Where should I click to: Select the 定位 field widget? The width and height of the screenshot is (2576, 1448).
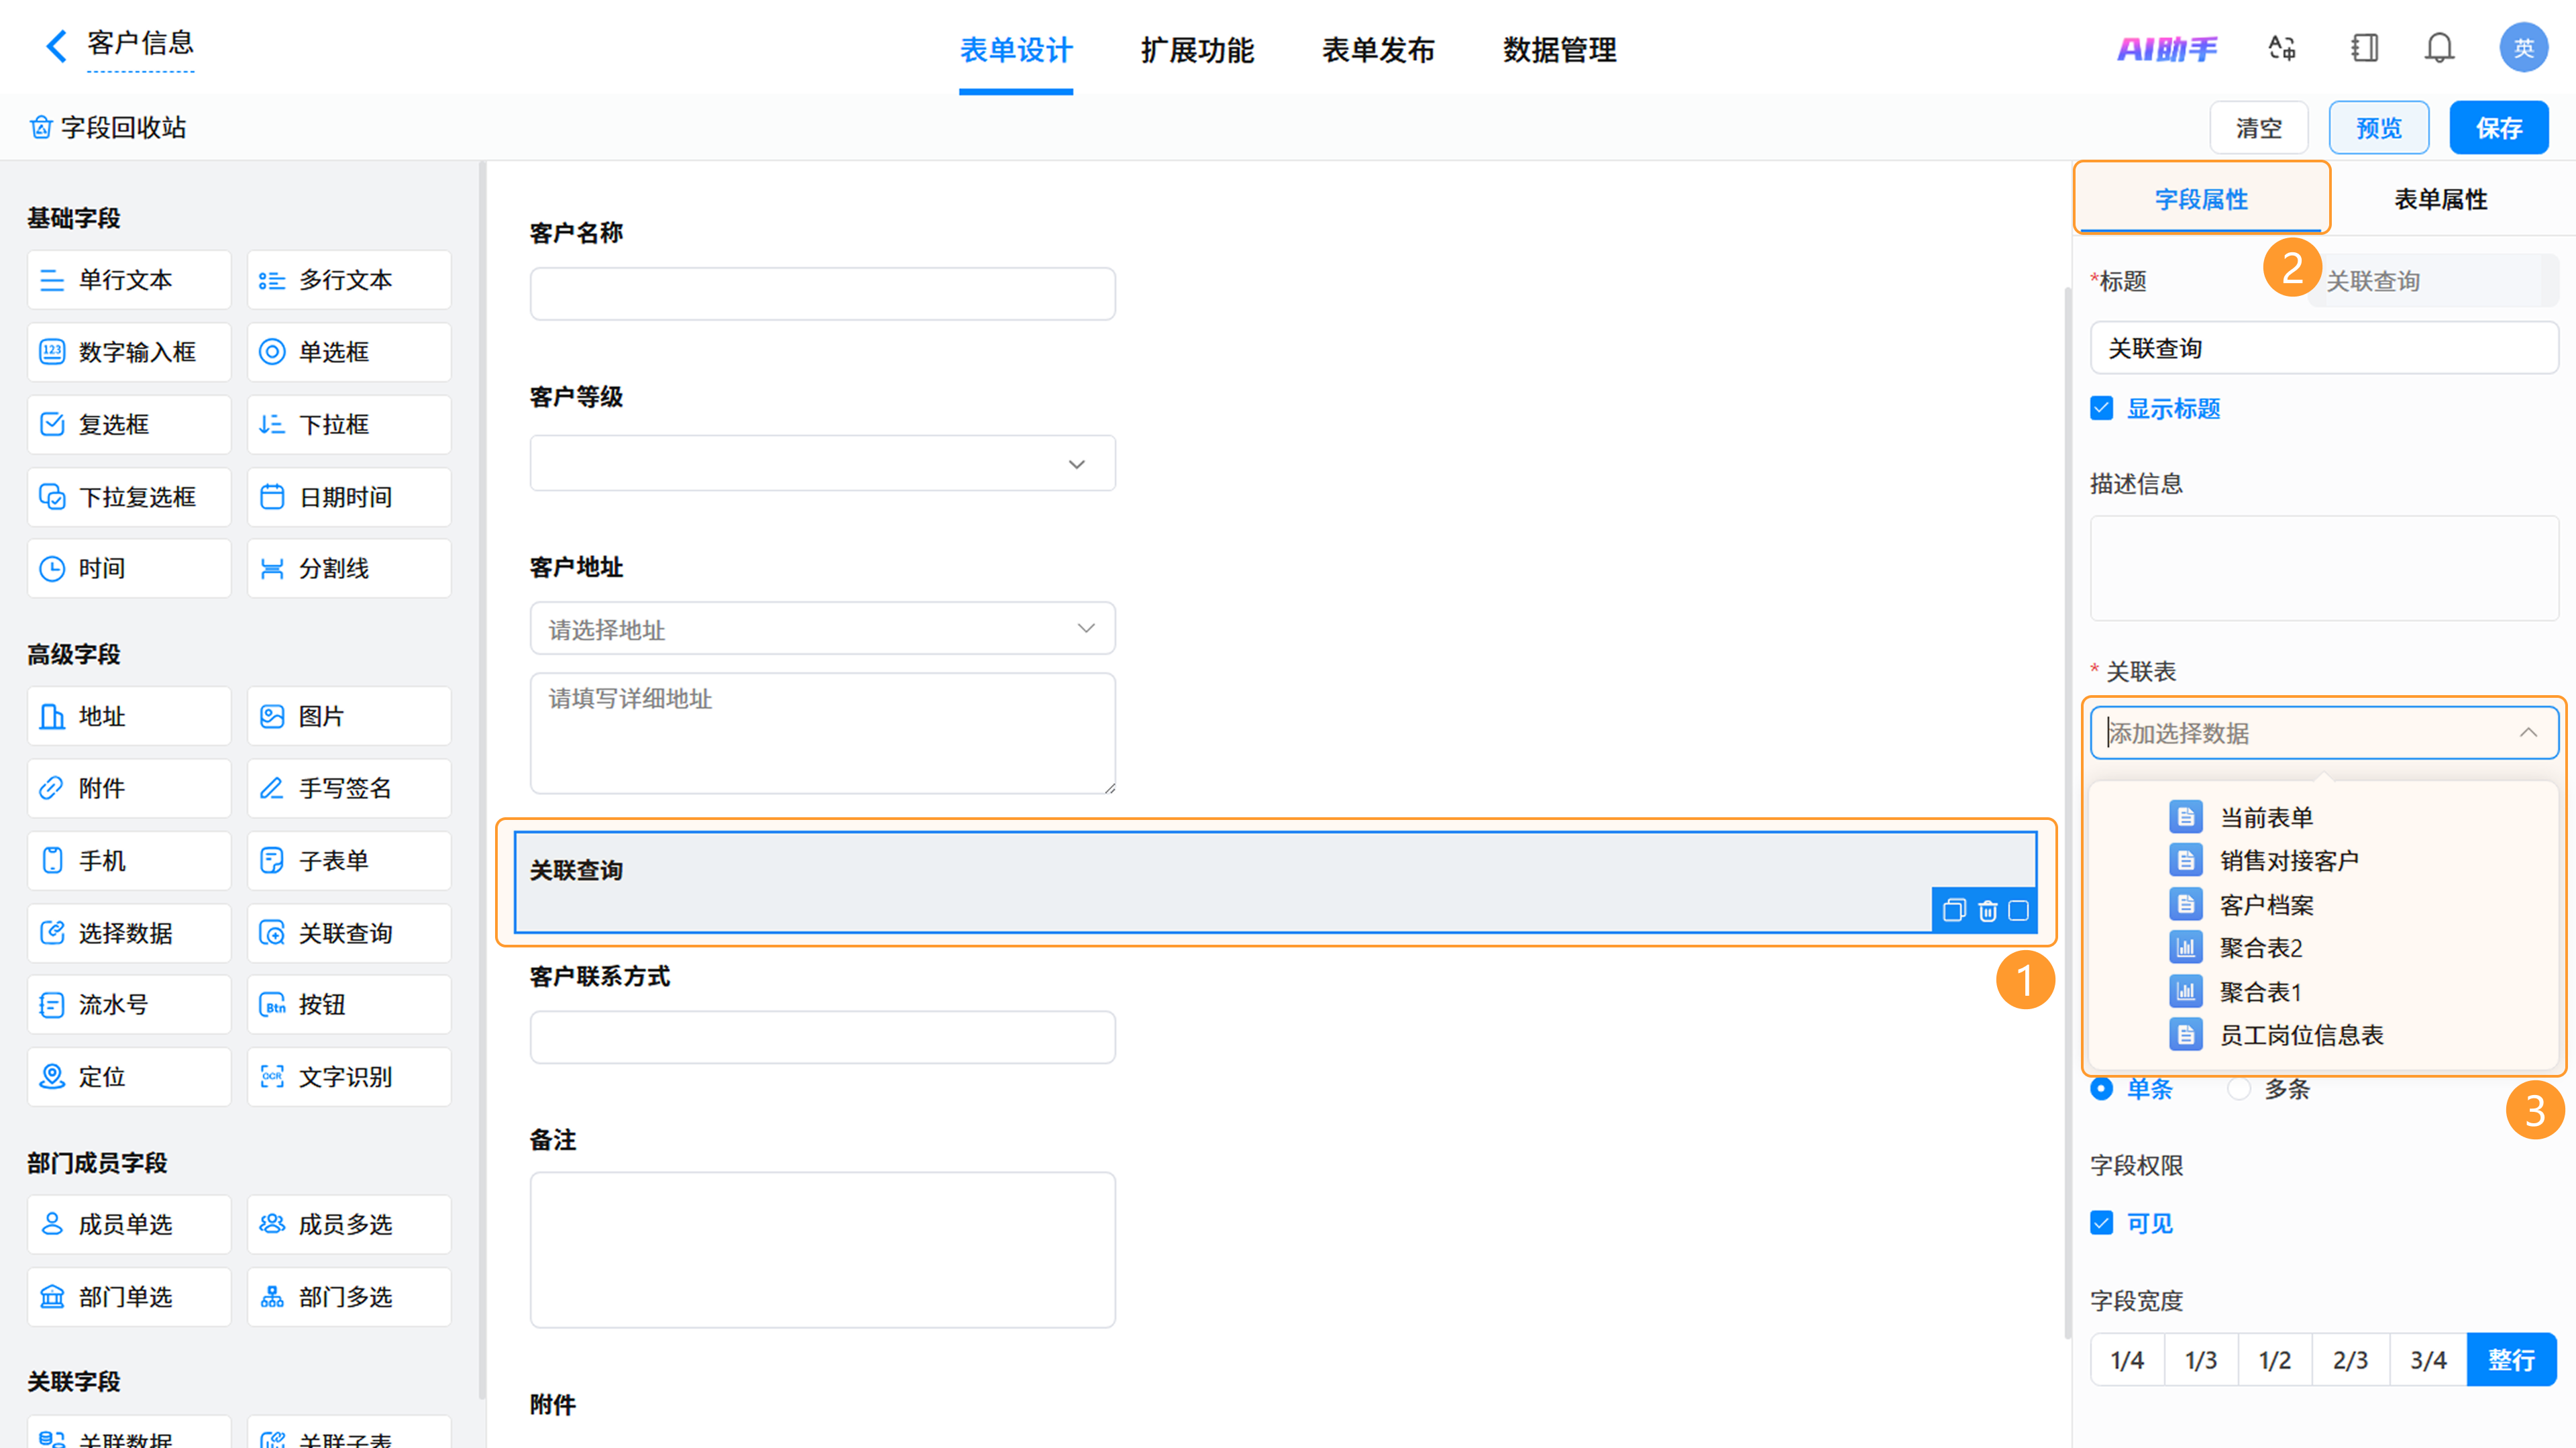pos(129,1077)
